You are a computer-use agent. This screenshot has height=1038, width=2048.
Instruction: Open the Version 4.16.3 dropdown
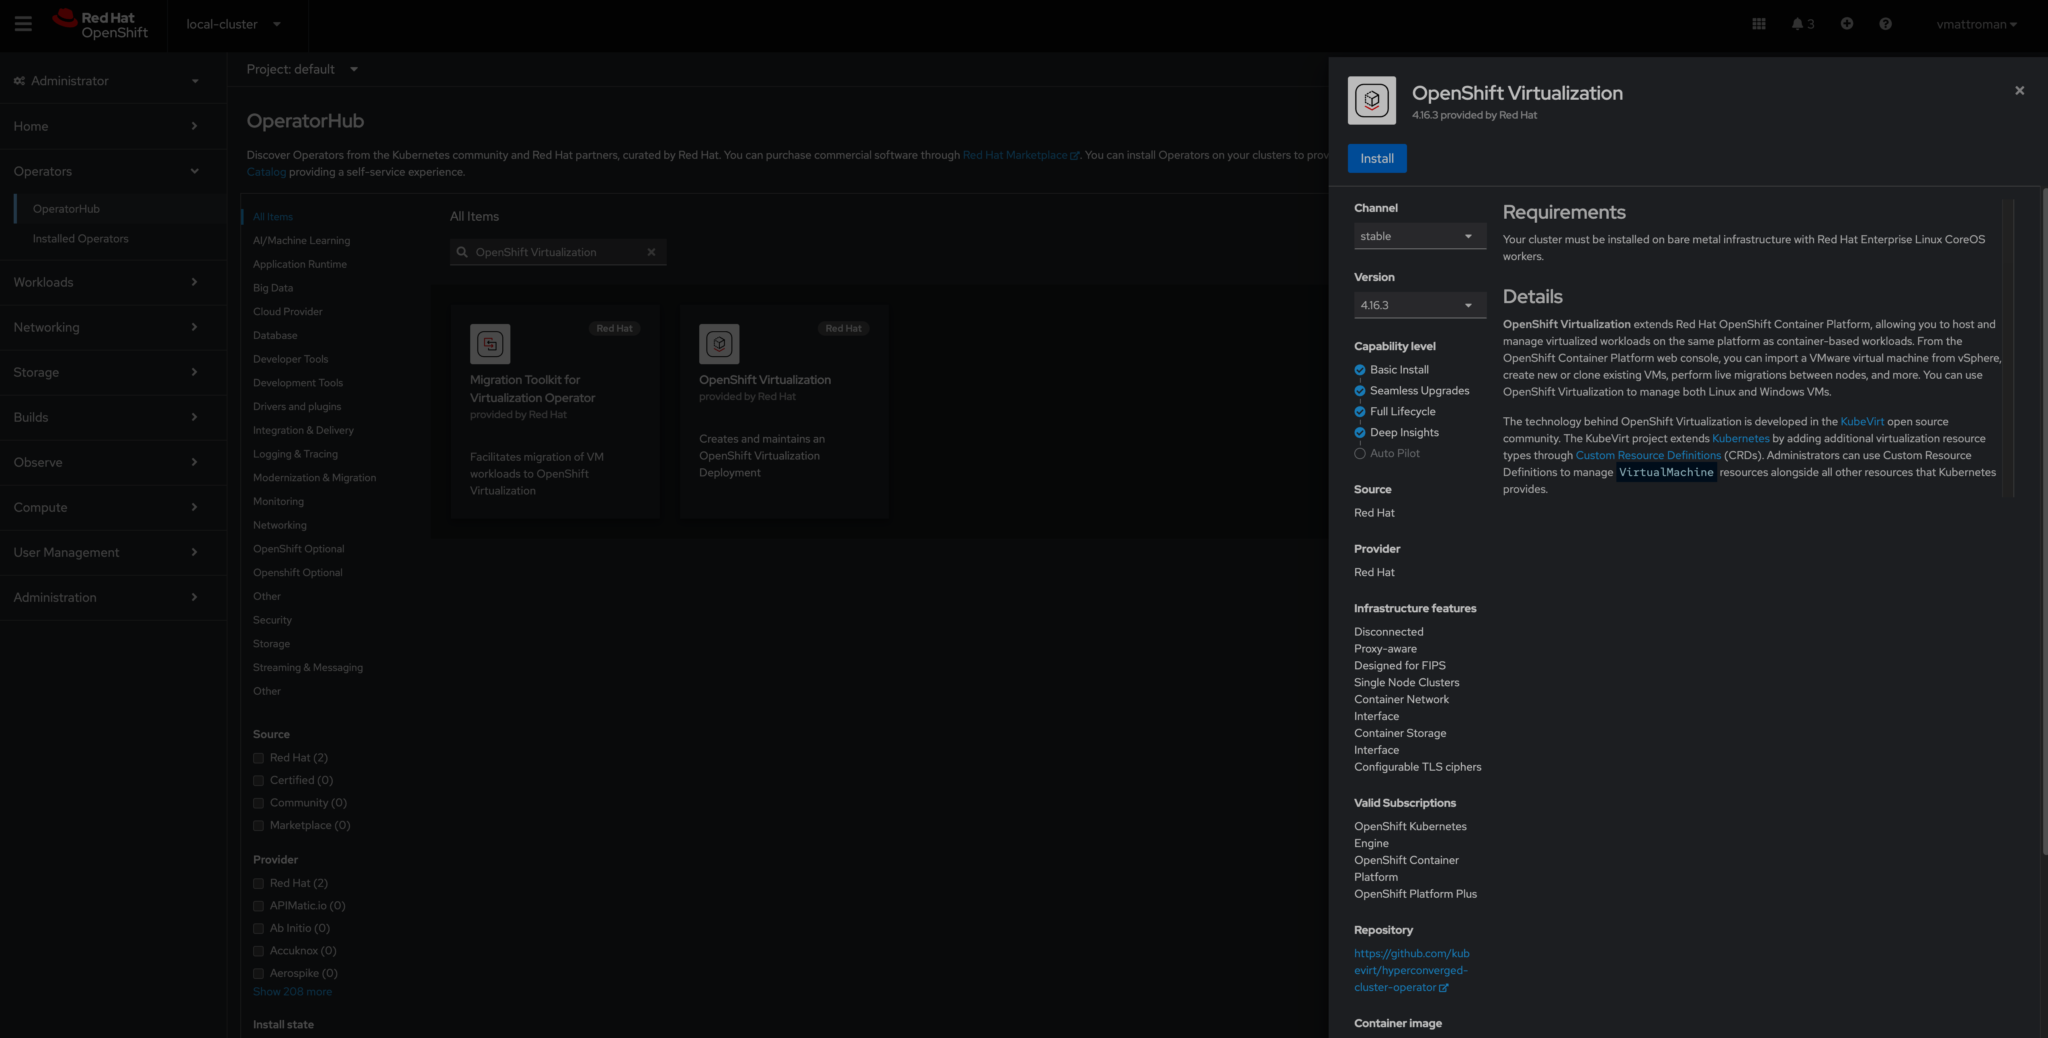pos(1418,305)
